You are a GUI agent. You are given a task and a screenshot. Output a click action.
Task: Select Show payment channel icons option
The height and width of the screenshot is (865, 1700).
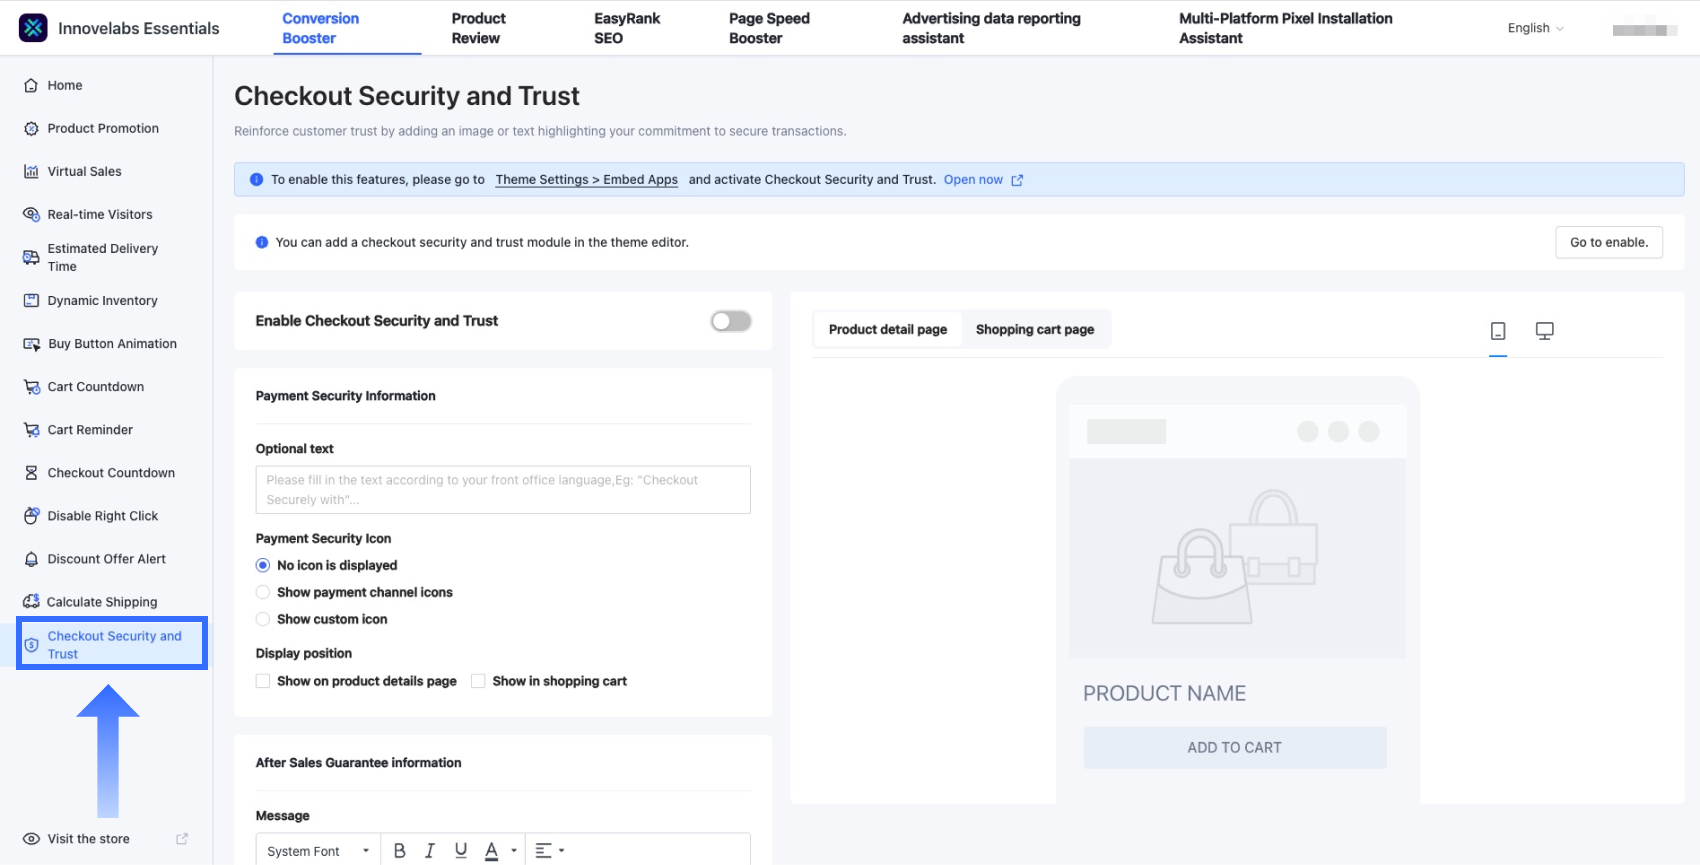[263, 593]
